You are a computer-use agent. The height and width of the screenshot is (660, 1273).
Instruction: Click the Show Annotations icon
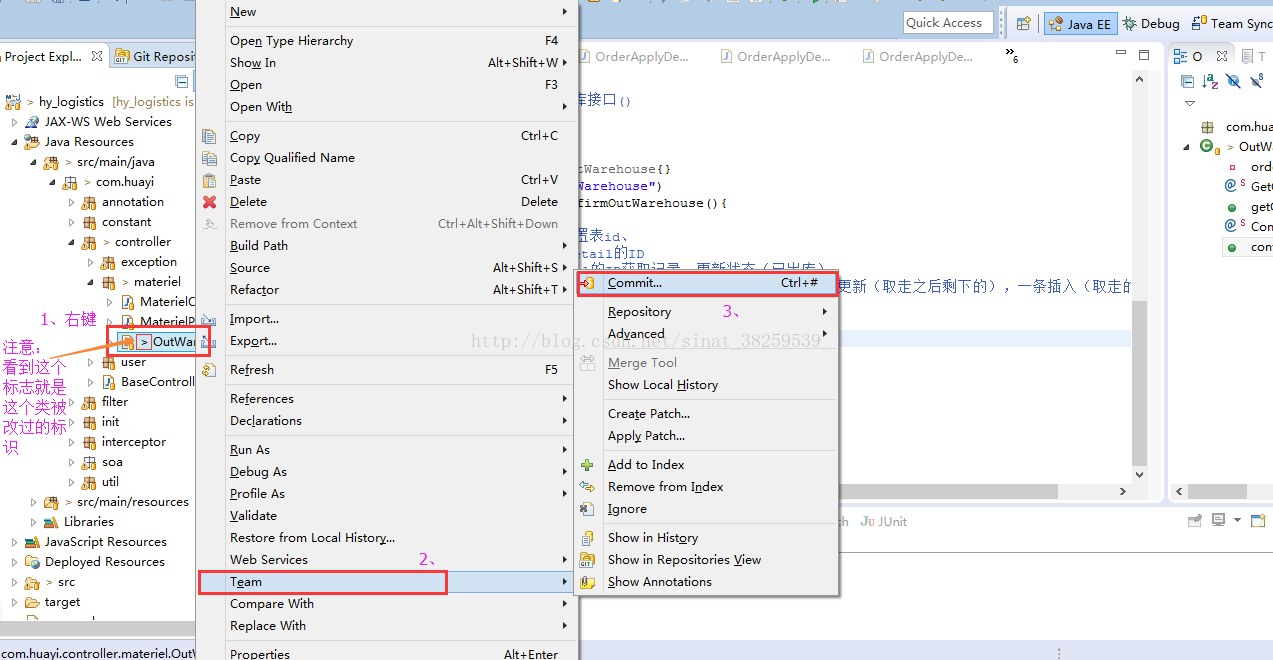[x=588, y=582]
